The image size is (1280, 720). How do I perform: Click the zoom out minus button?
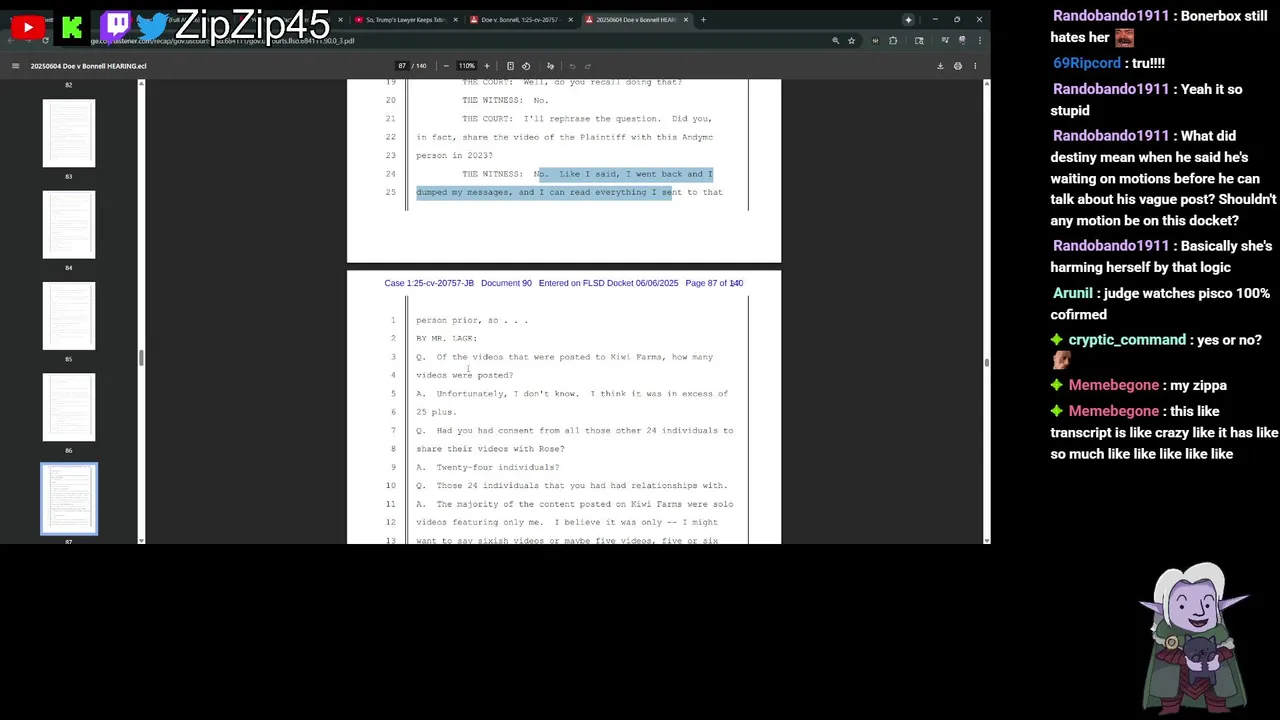pos(446,66)
